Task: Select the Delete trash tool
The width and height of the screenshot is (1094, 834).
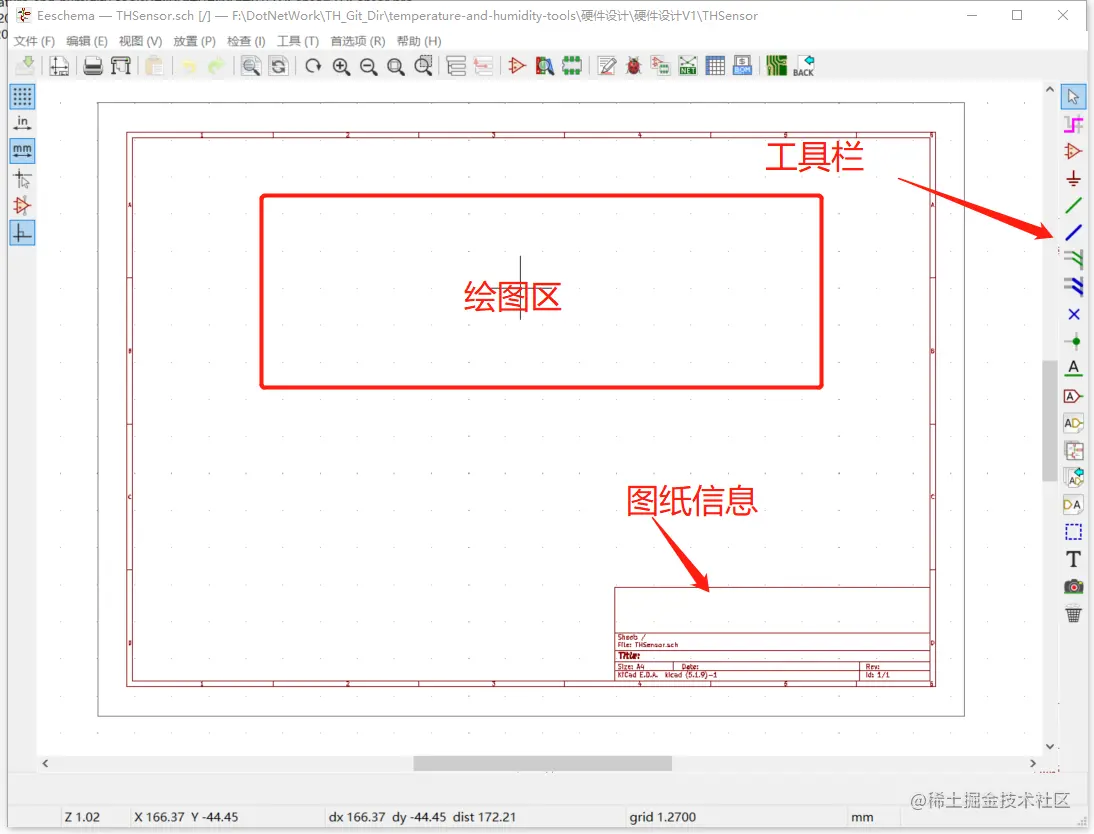Action: pyautogui.click(x=1073, y=614)
